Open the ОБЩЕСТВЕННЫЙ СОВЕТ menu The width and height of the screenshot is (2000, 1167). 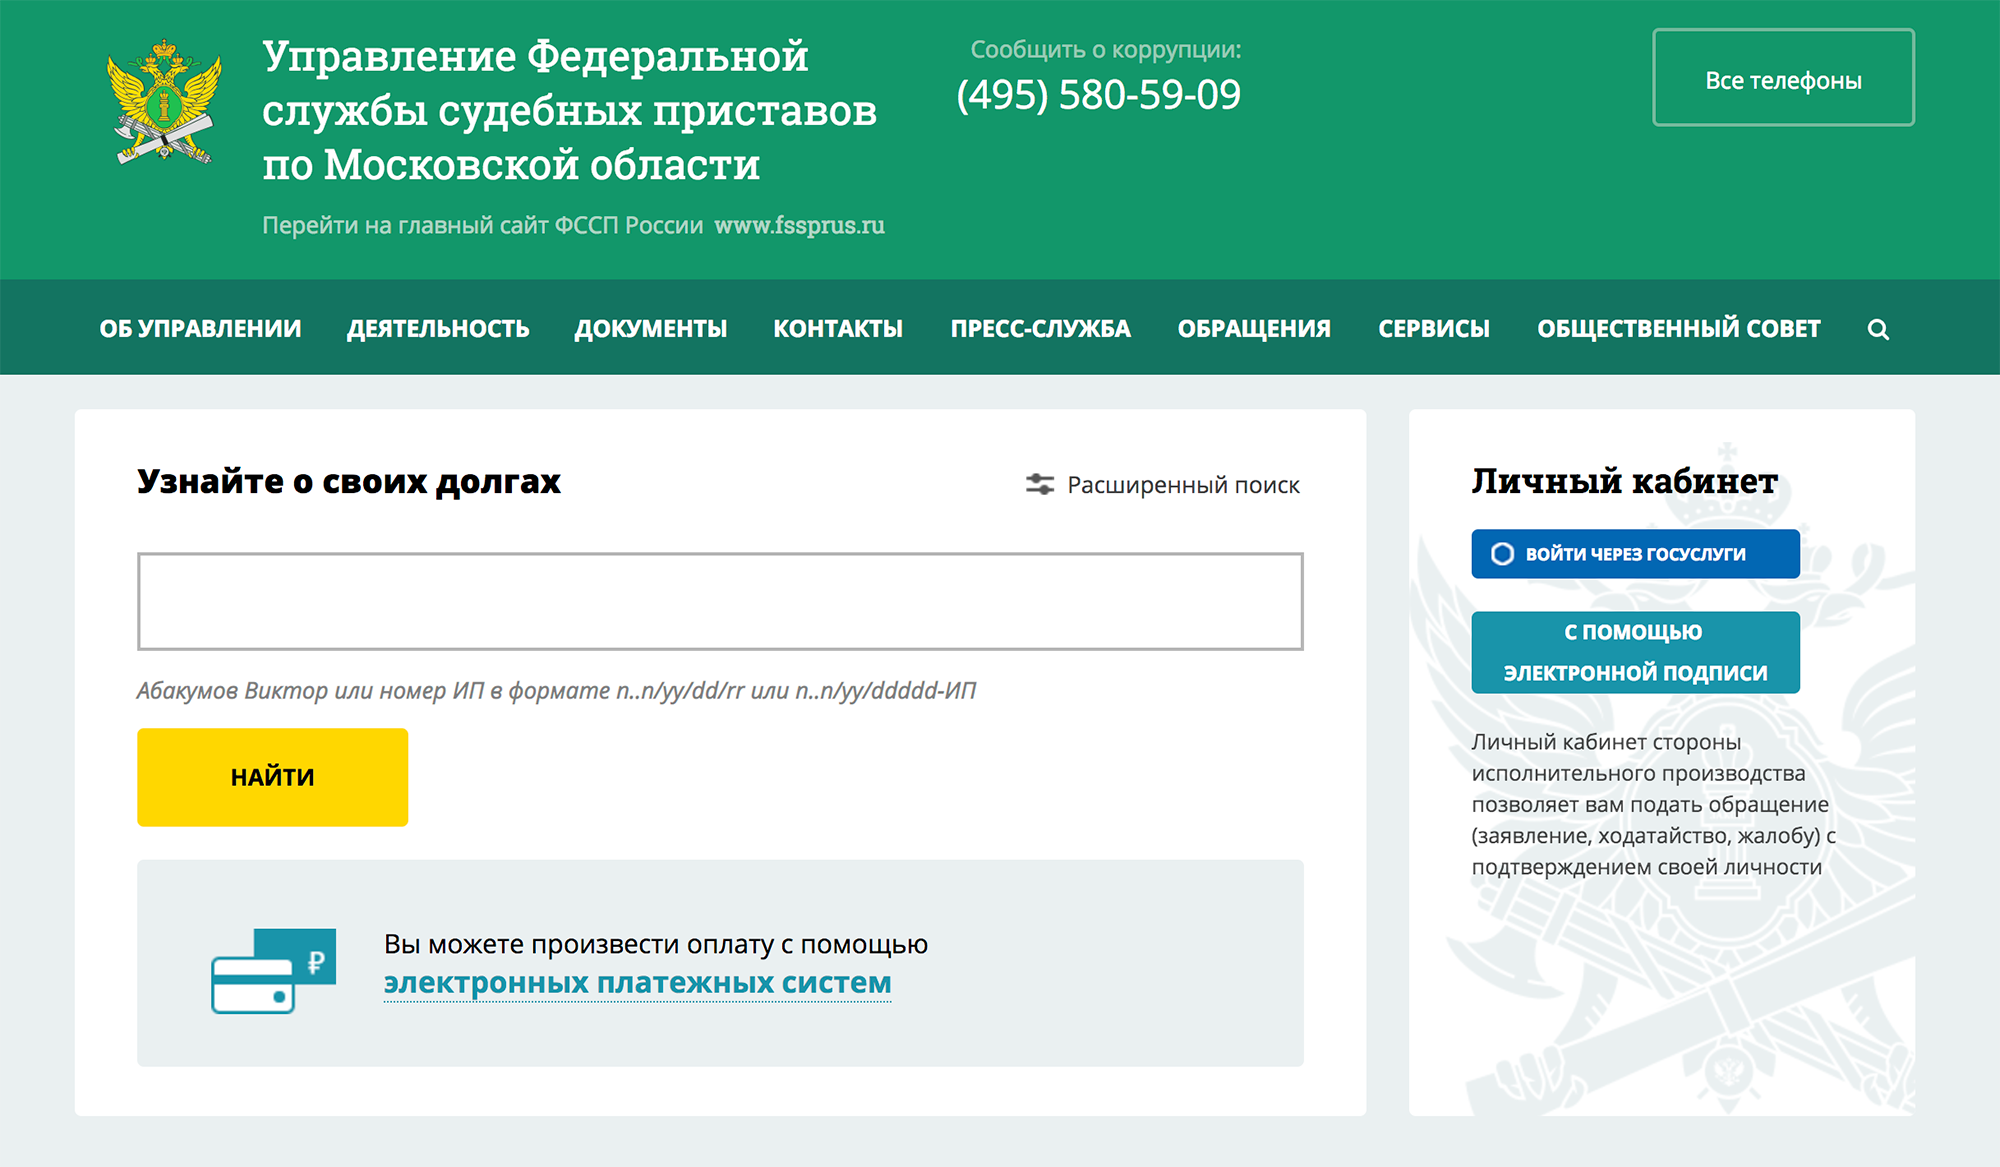point(1679,329)
